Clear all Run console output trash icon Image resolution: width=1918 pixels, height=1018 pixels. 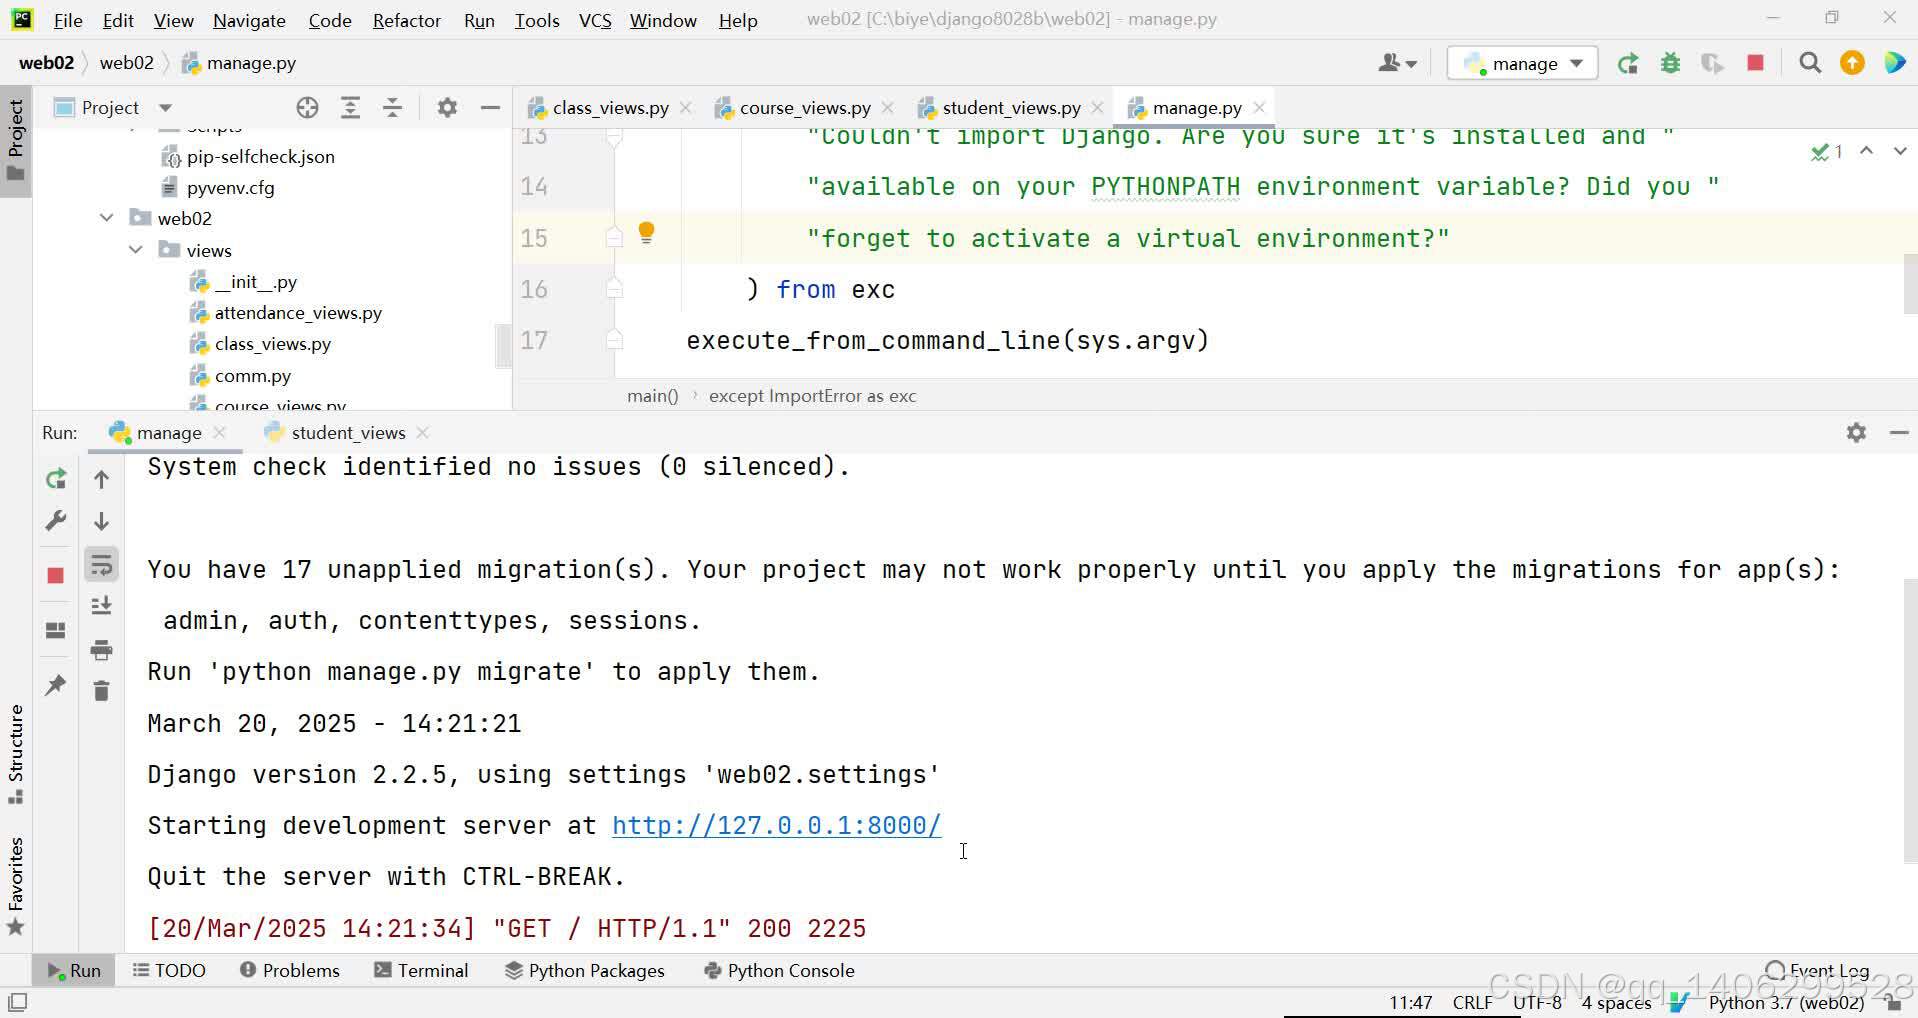coord(102,691)
